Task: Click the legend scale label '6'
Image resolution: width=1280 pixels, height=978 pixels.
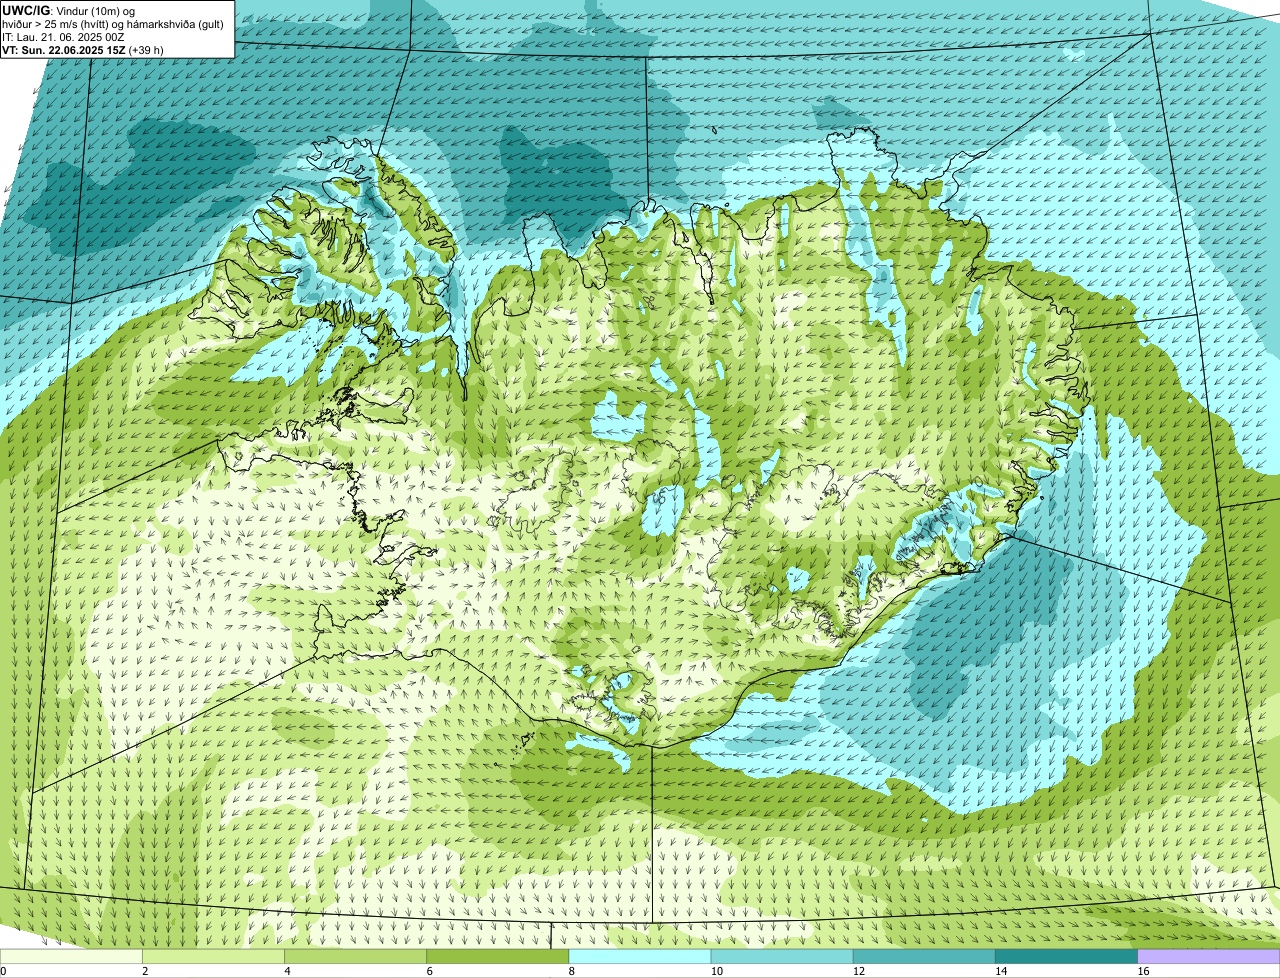Action: pyautogui.click(x=429, y=971)
